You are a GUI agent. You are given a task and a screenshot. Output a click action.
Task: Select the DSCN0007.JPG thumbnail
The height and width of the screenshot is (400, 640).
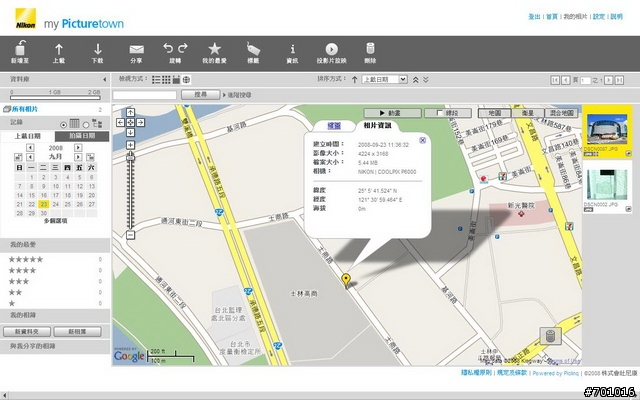(x=607, y=129)
